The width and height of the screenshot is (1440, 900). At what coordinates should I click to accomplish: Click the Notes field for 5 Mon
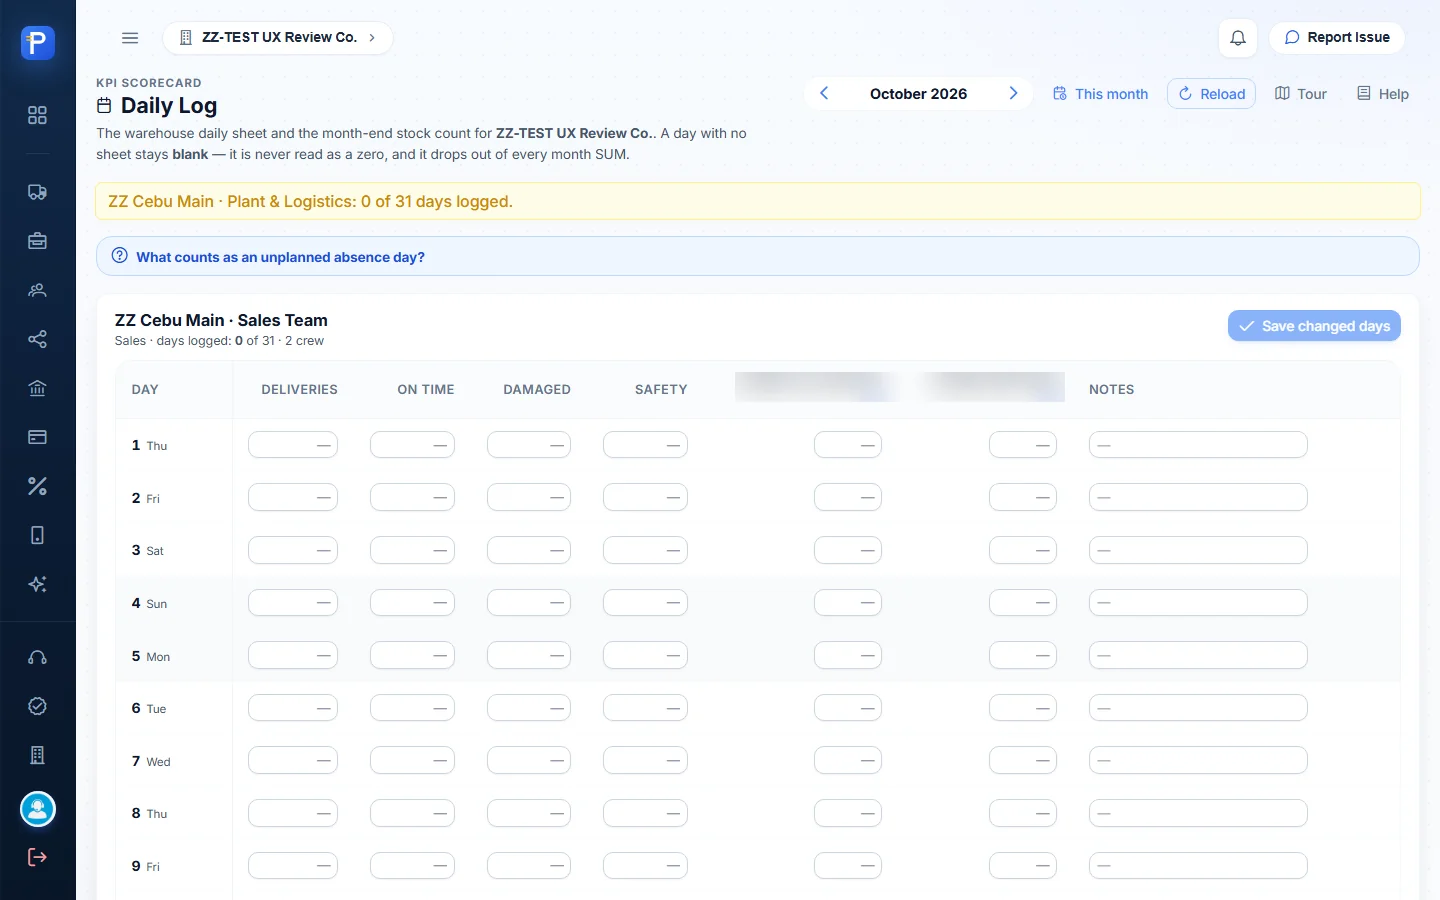click(x=1198, y=656)
